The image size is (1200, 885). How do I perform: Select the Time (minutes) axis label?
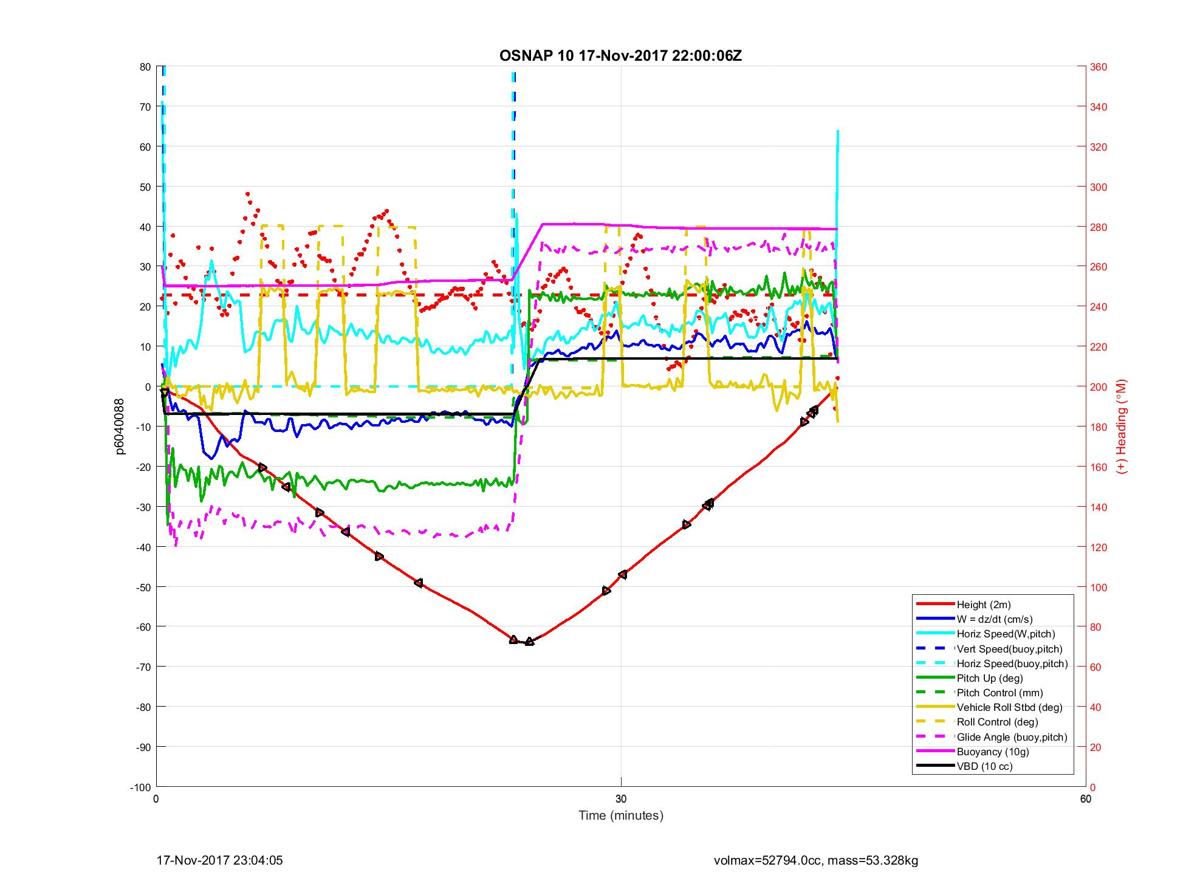click(621, 815)
